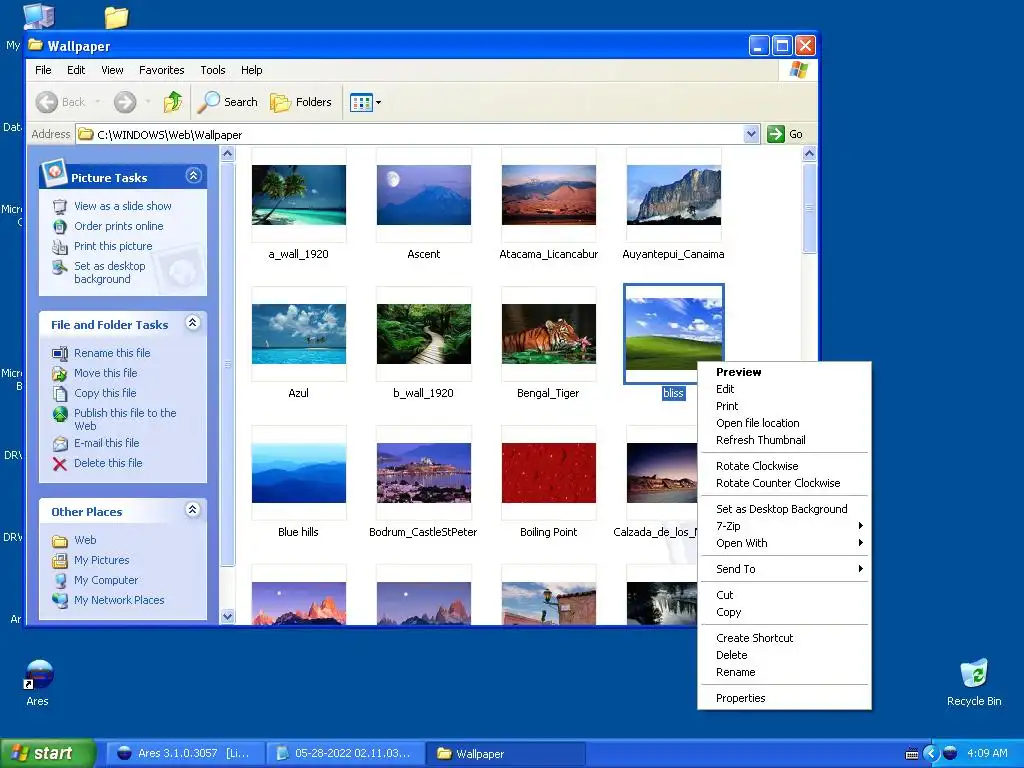The image size is (1024, 768).
Task: Open the Search toolbar button
Action: (x=228, y=102)
